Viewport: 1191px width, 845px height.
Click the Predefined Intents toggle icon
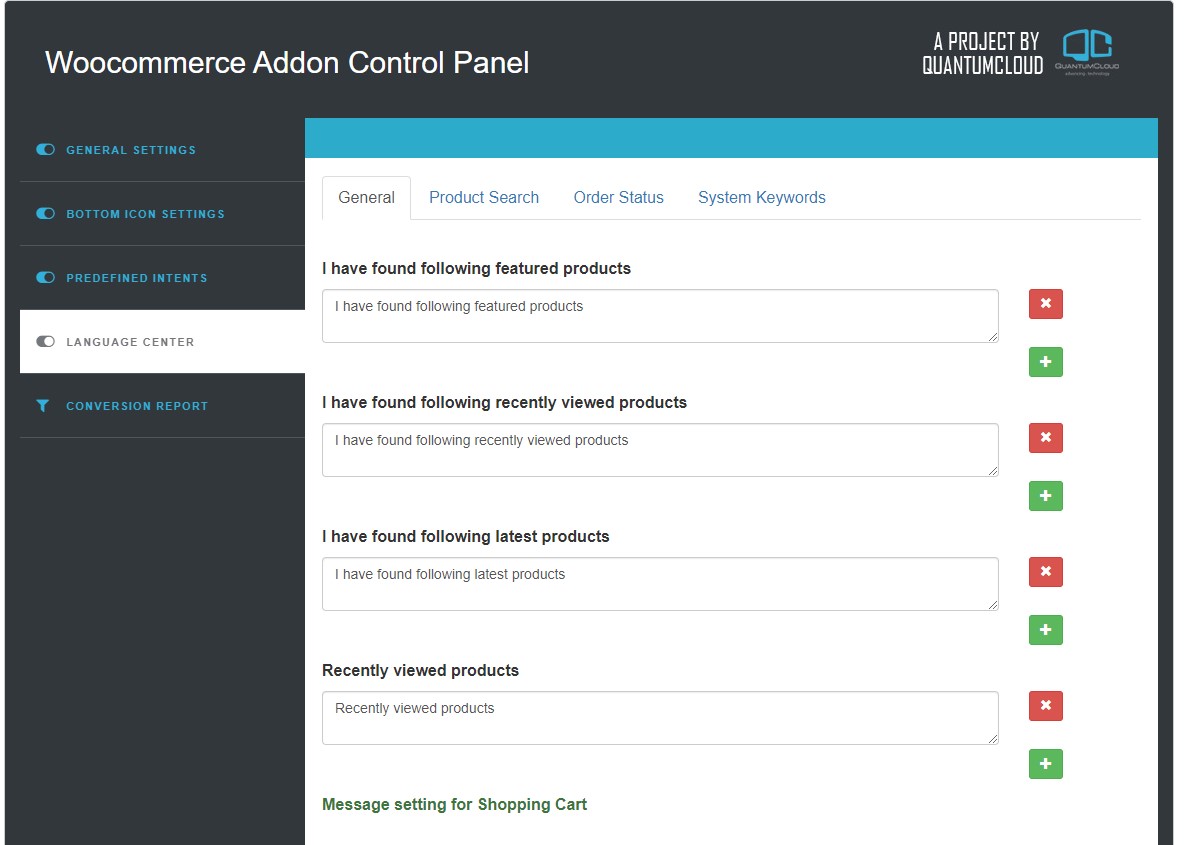click(46, 277)
